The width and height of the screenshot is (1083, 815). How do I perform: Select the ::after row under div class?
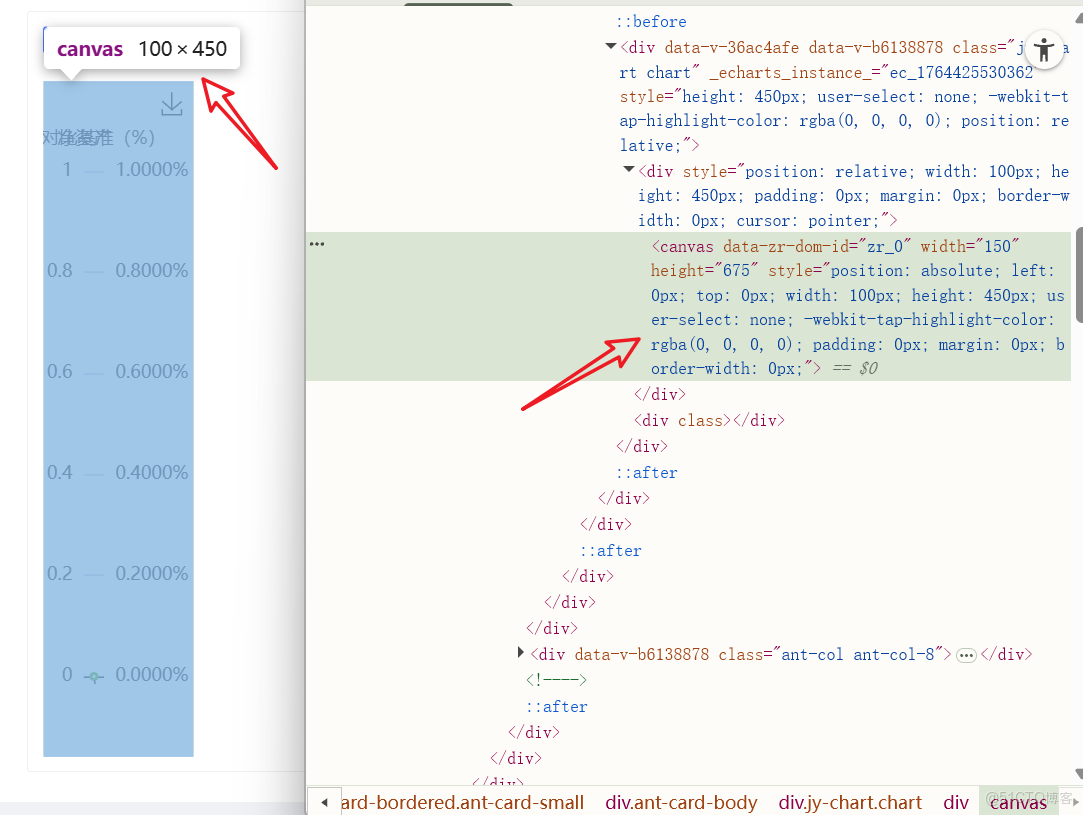646,472
